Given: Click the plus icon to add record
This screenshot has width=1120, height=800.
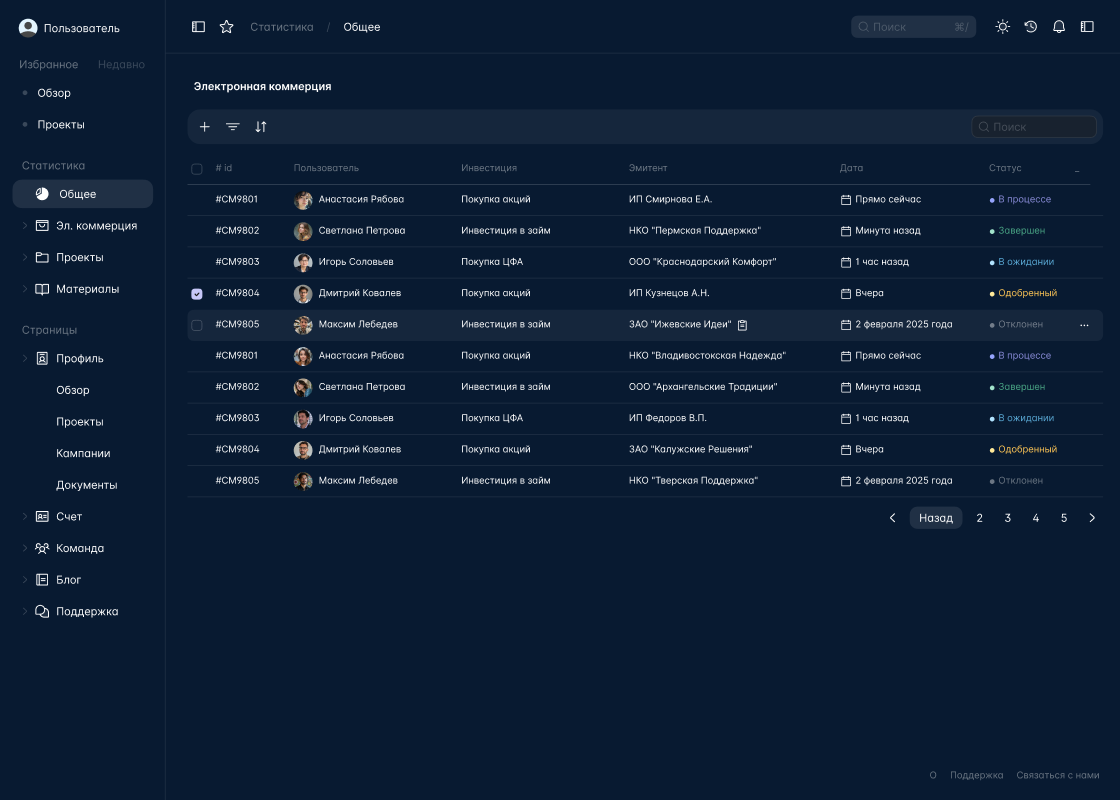Looking at the screenshot, I should 204,127.
